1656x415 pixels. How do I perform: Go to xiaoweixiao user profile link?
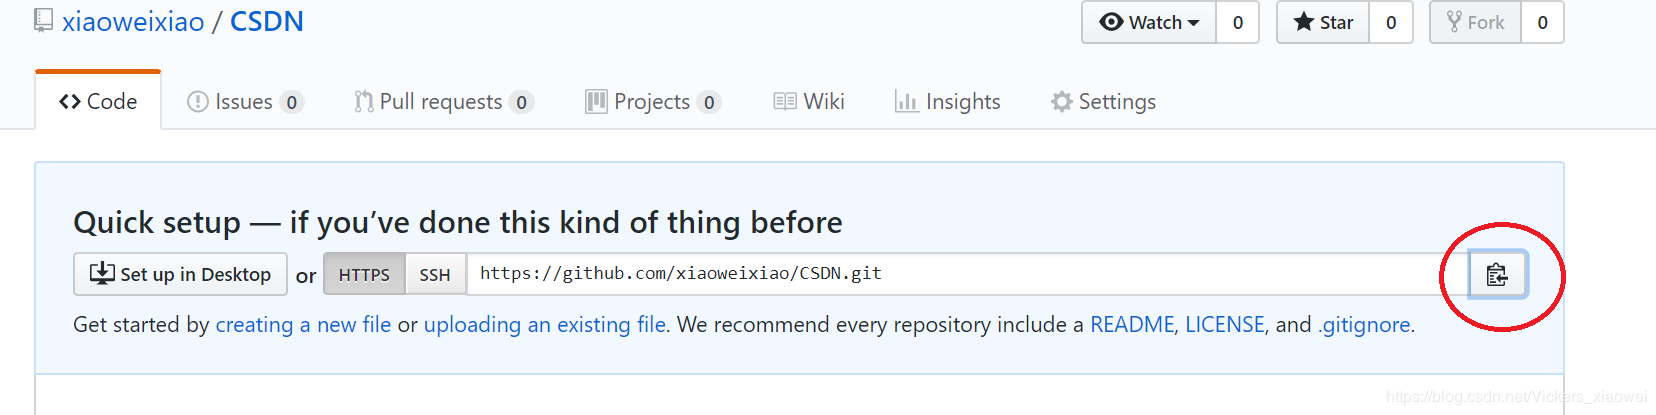tap(133, 21)
